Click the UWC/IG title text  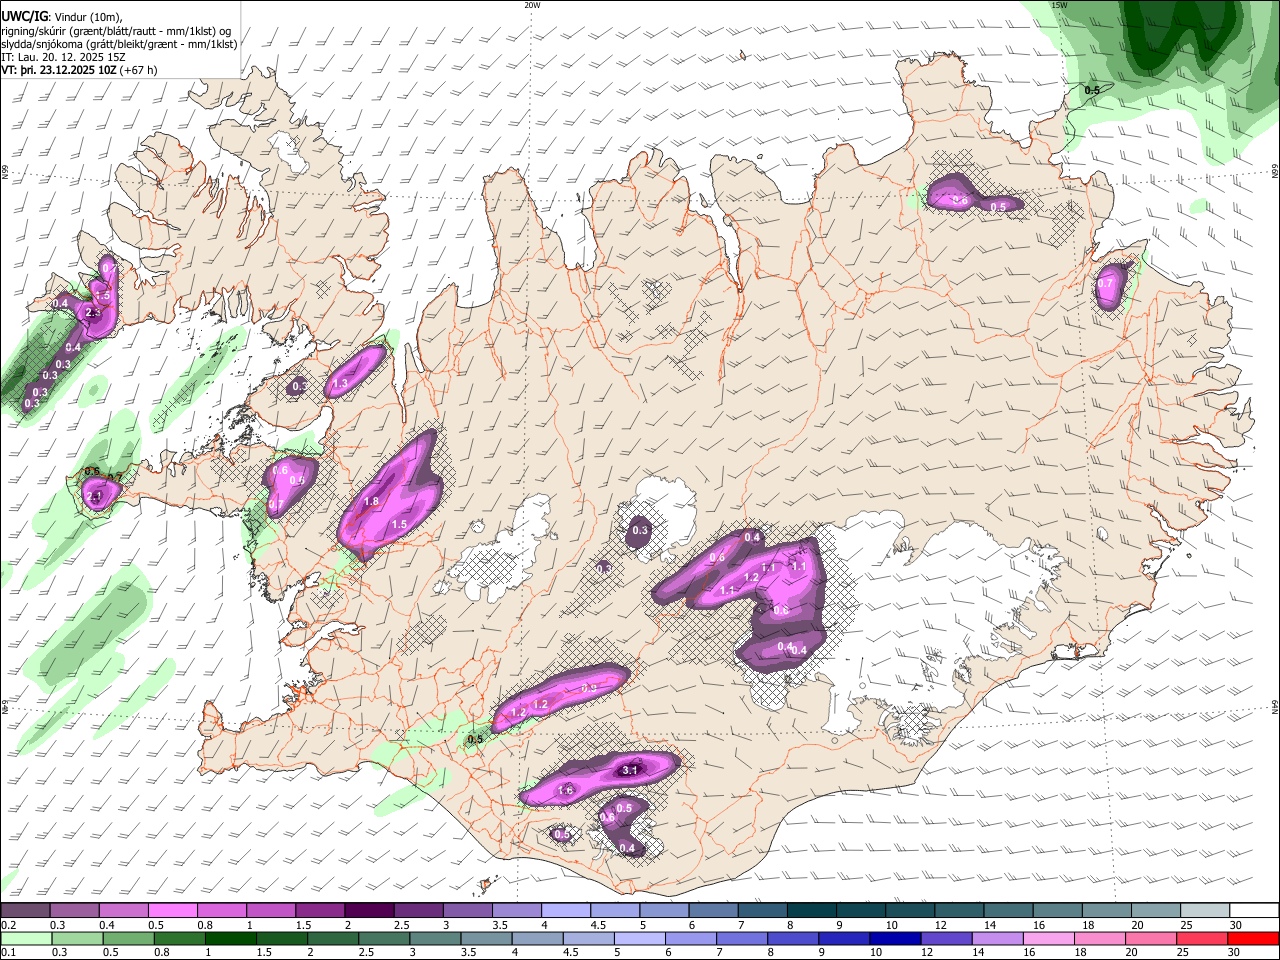tap(24, 17)
